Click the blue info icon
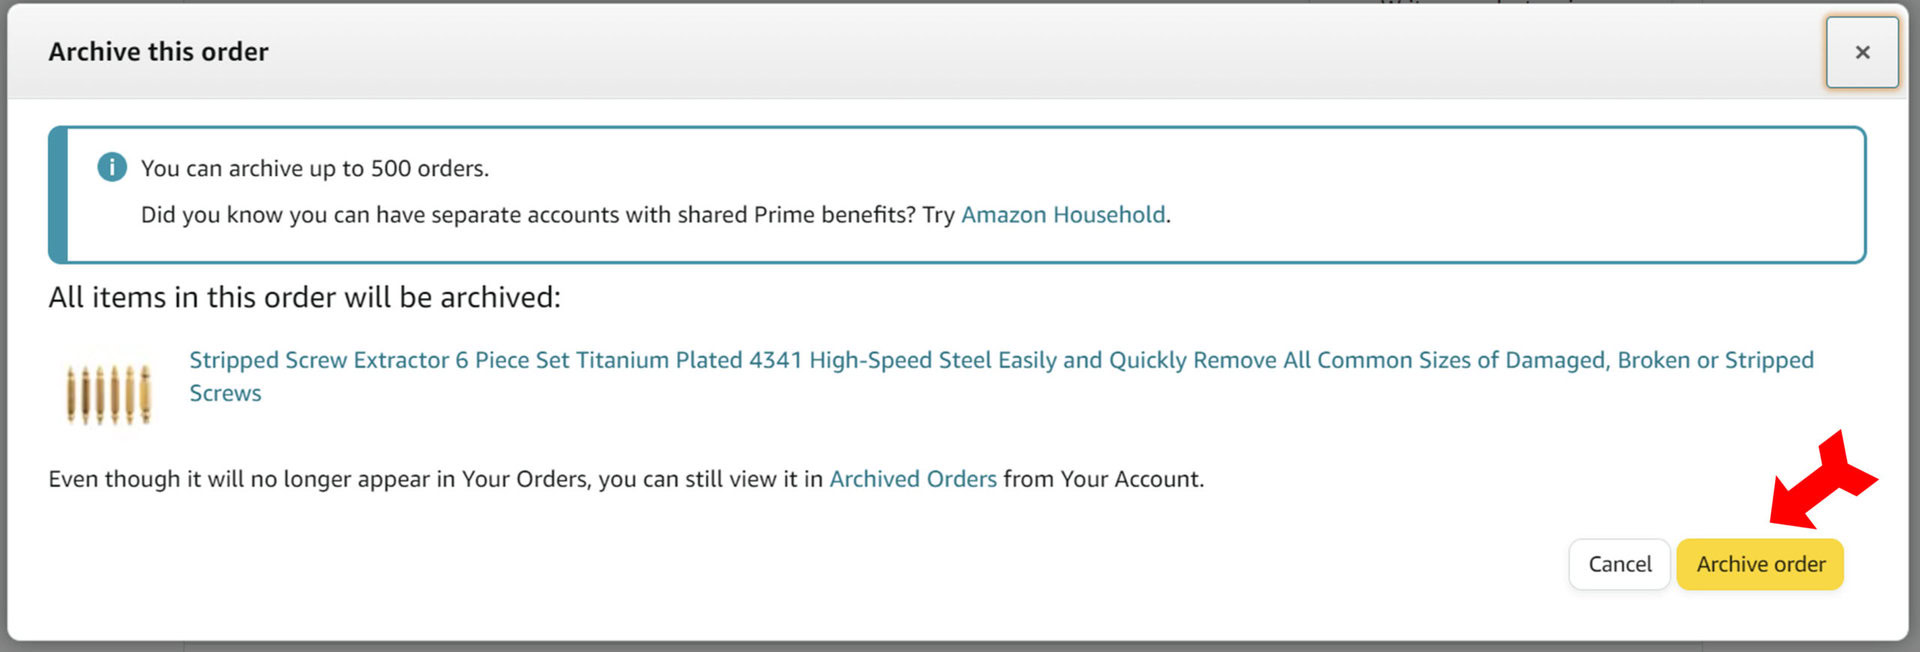 [x=112, y=167]
